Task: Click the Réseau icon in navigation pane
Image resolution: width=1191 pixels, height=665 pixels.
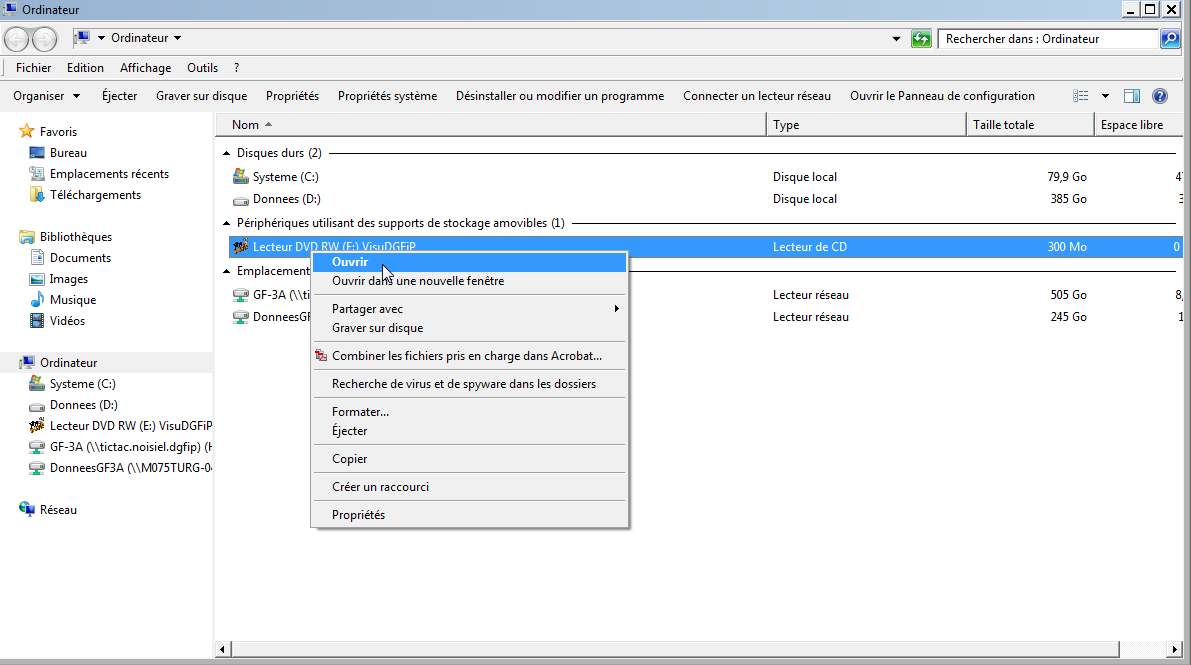Action: [28, 510]
